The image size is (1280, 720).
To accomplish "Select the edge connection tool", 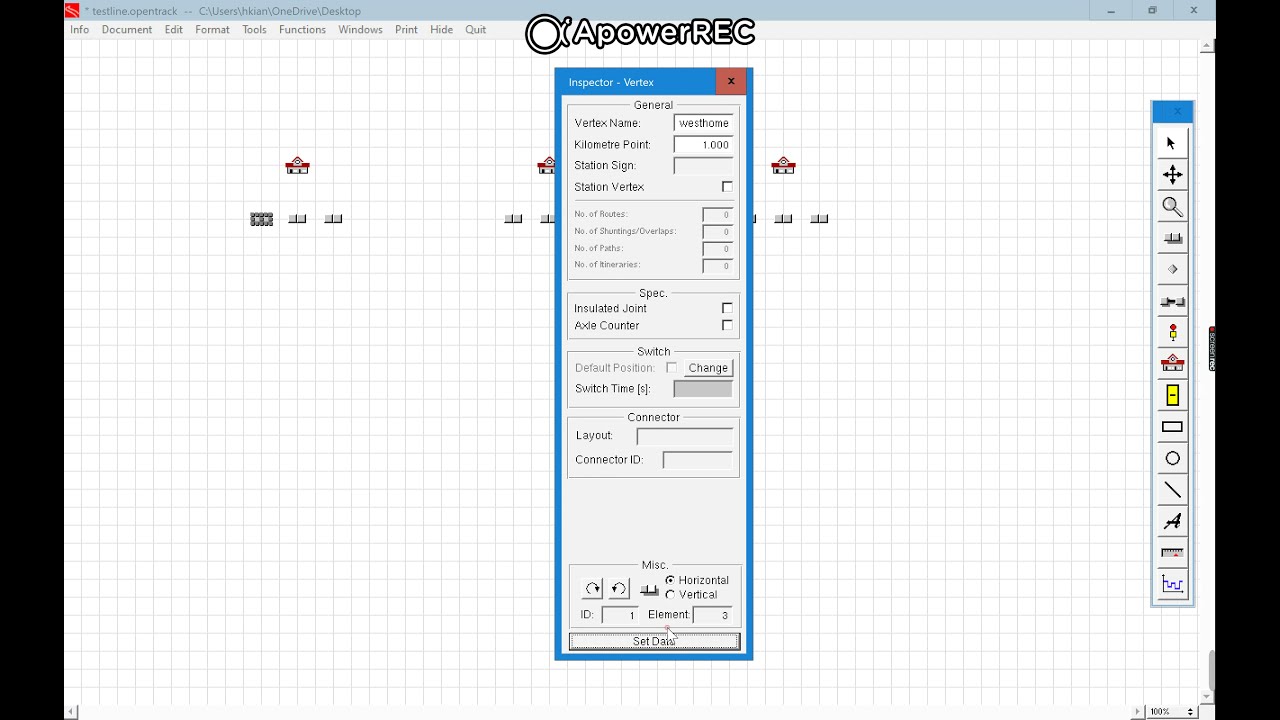I will pyautogui.click(x=1172, y=301).
